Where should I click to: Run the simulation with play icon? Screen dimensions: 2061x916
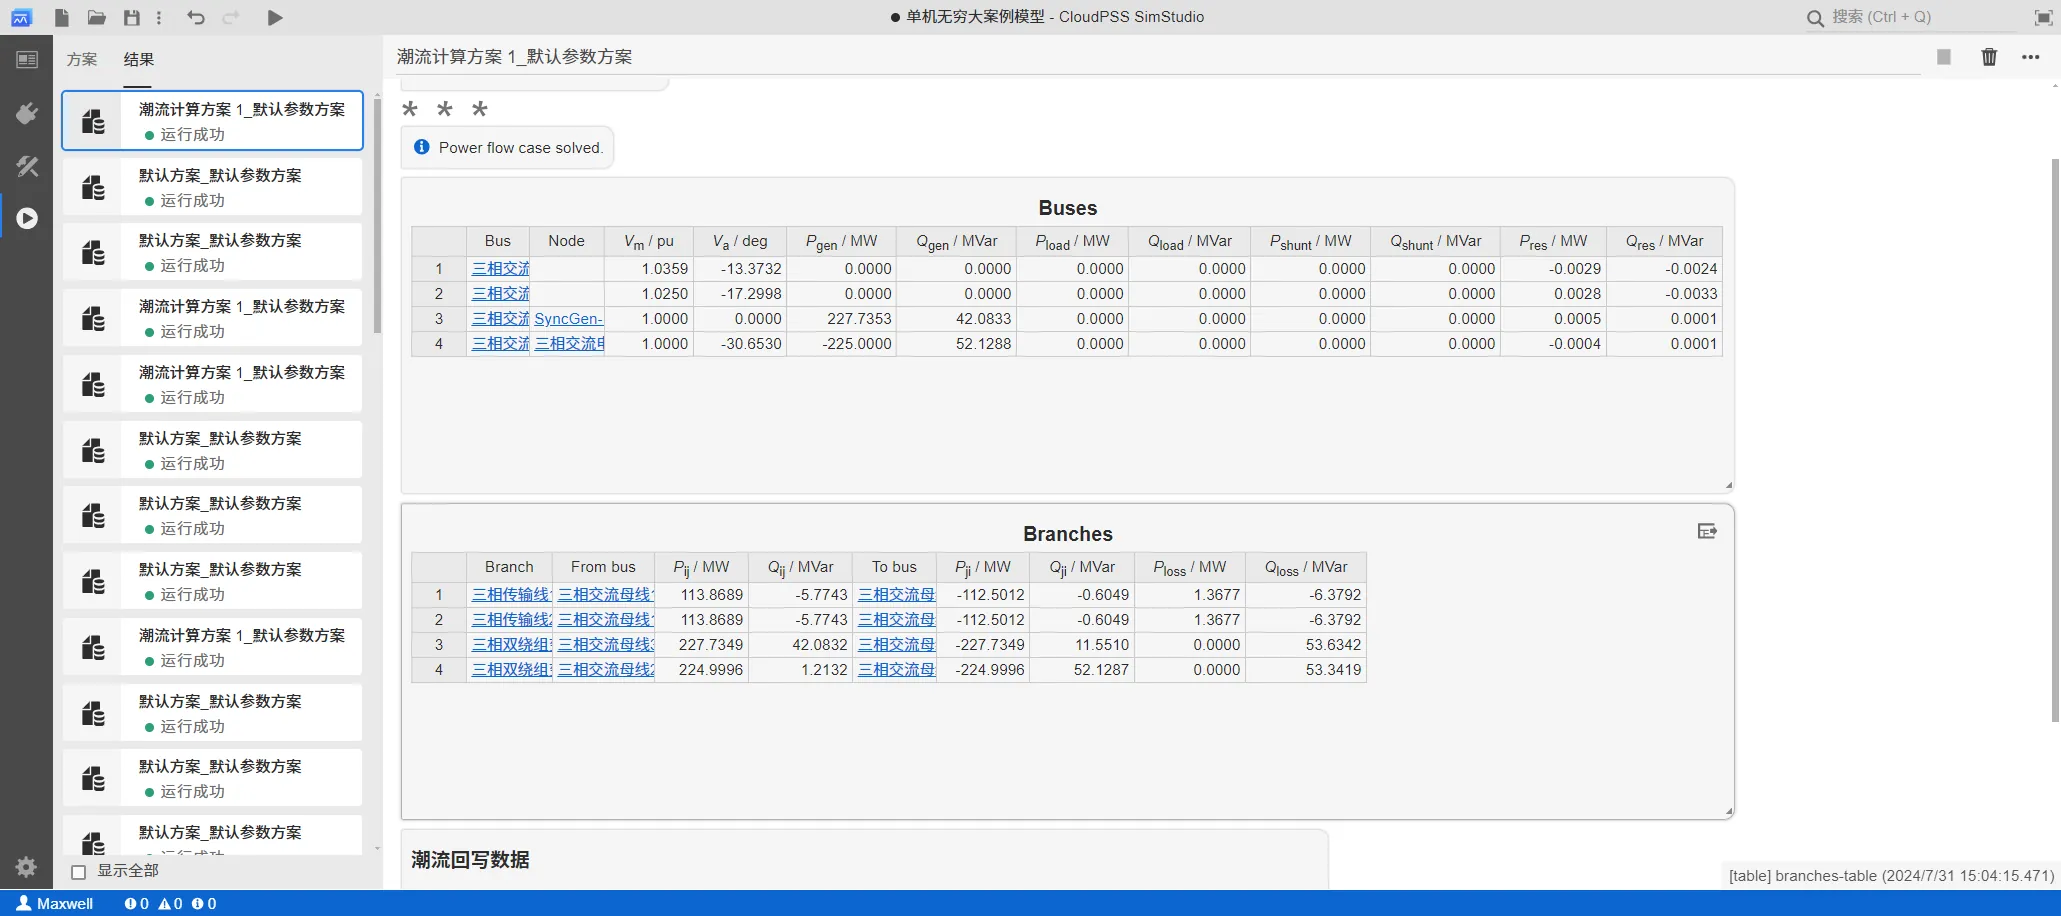tap(275, 17)
